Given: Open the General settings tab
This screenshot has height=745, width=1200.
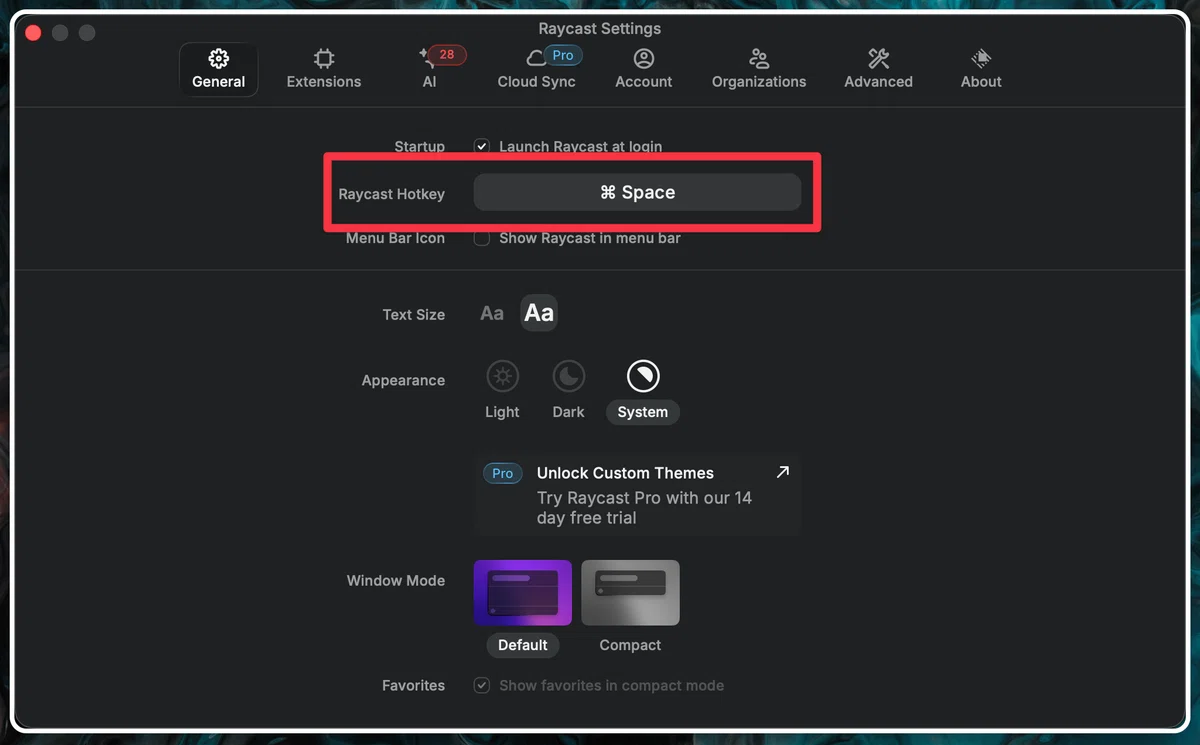Looking at the screenshot, I should pos(218,69).
